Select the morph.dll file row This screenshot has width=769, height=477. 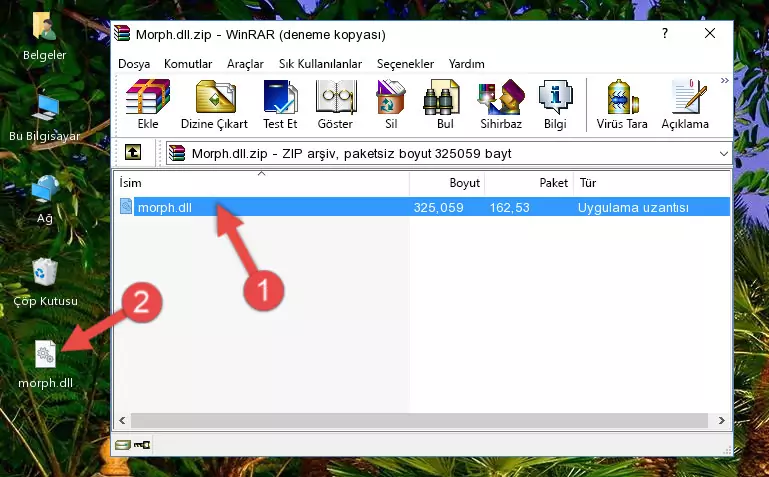(424, 207)
